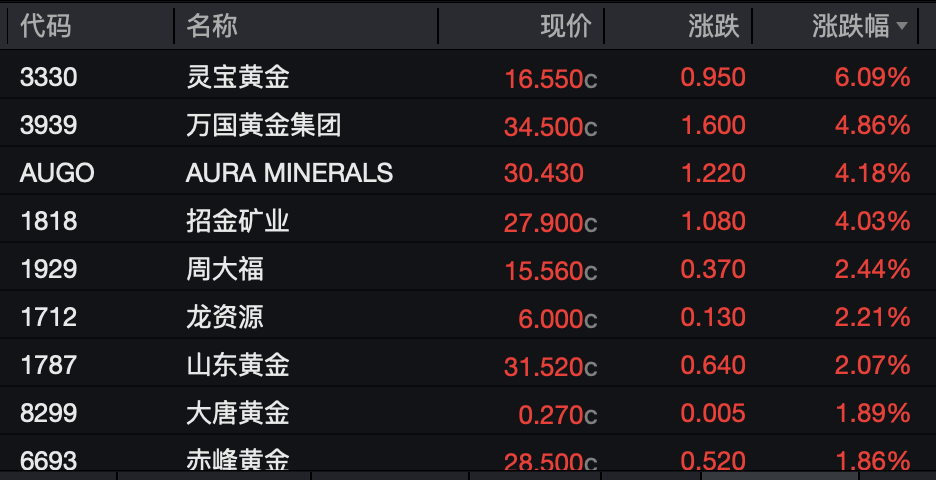The image size is (936, 480).
Task: Click percentage 2.44%
Action: coord(873,269)
